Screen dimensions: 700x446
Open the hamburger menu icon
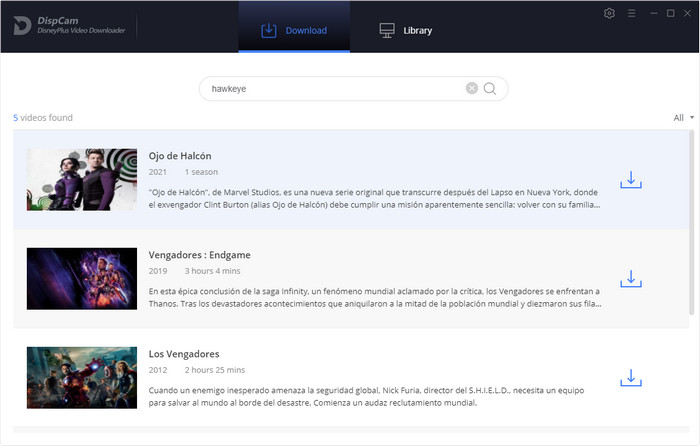click(631, 13)
